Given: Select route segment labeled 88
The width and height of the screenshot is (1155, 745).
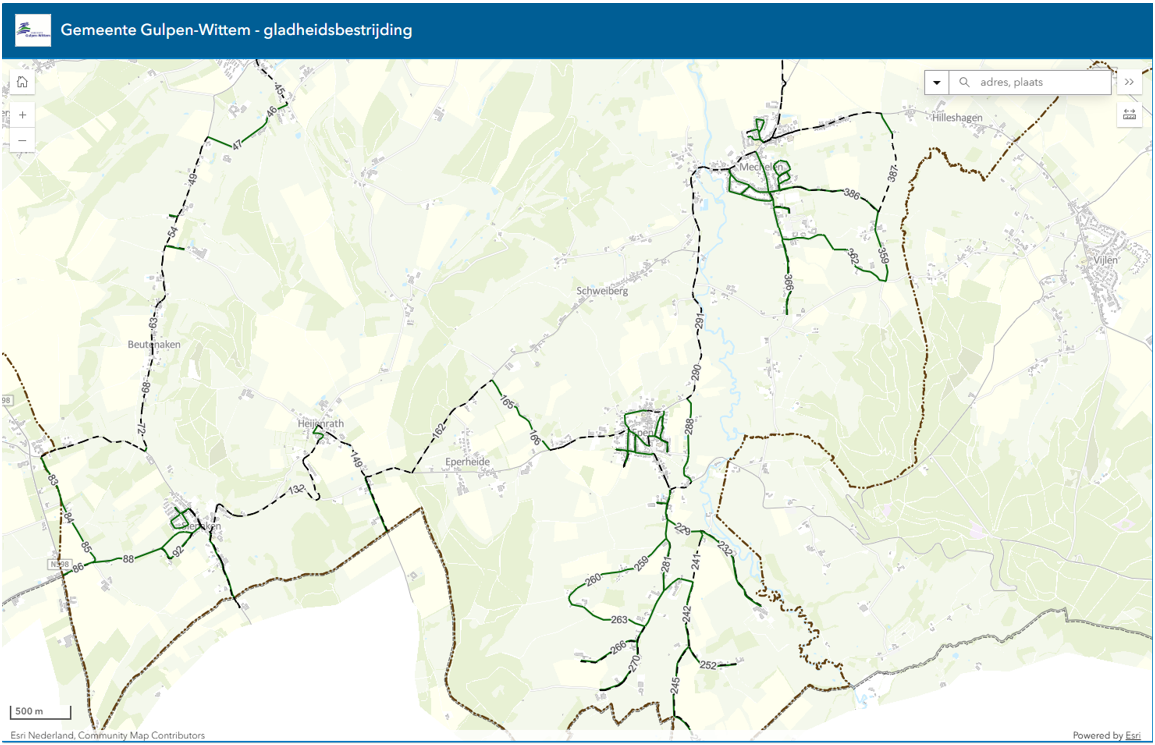Looking at the screenshot, I should click(128, 559).
